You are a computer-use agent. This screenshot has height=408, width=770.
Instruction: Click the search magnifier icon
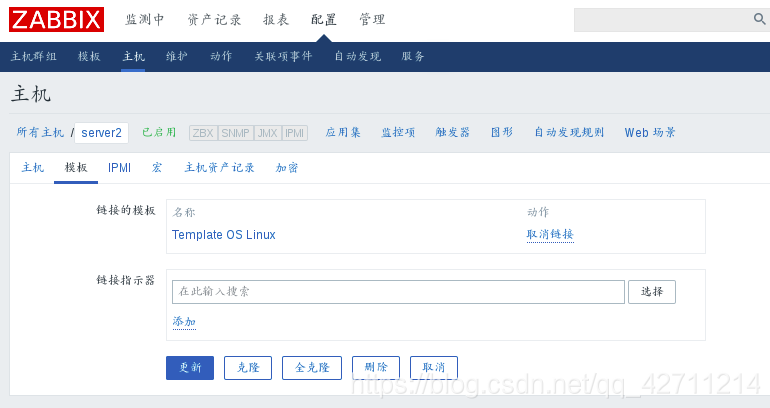(759, 19)
